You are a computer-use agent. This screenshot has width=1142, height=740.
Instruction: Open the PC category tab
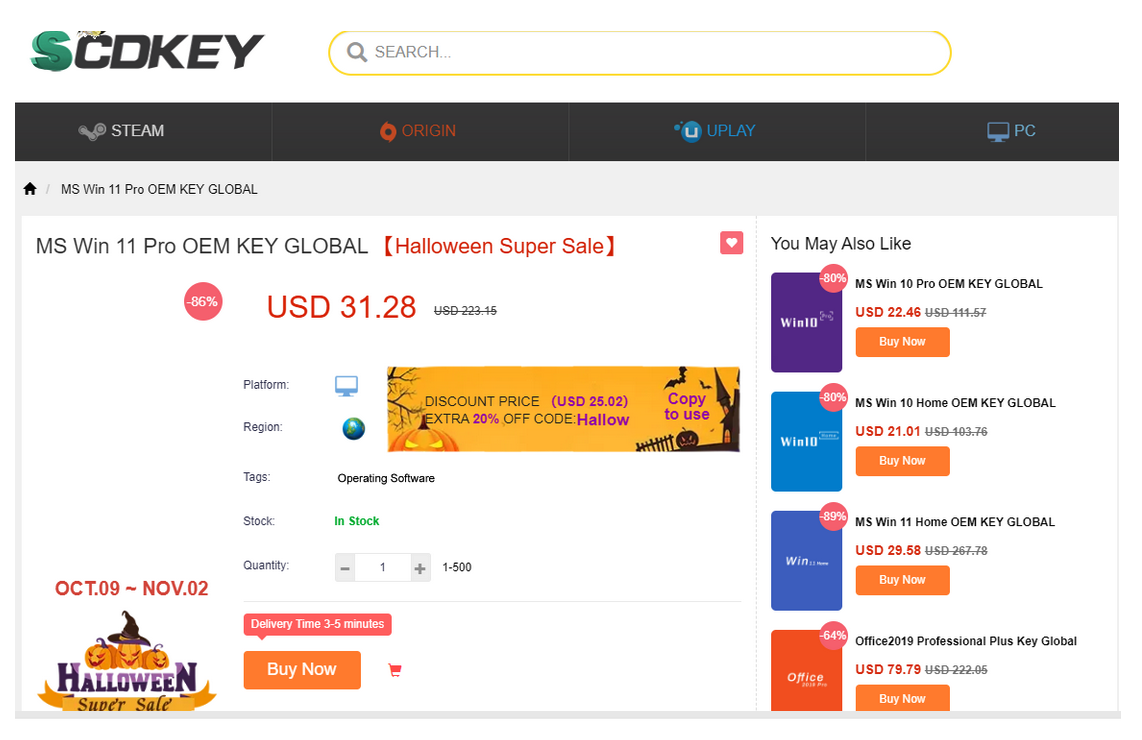coord(1011,131)
